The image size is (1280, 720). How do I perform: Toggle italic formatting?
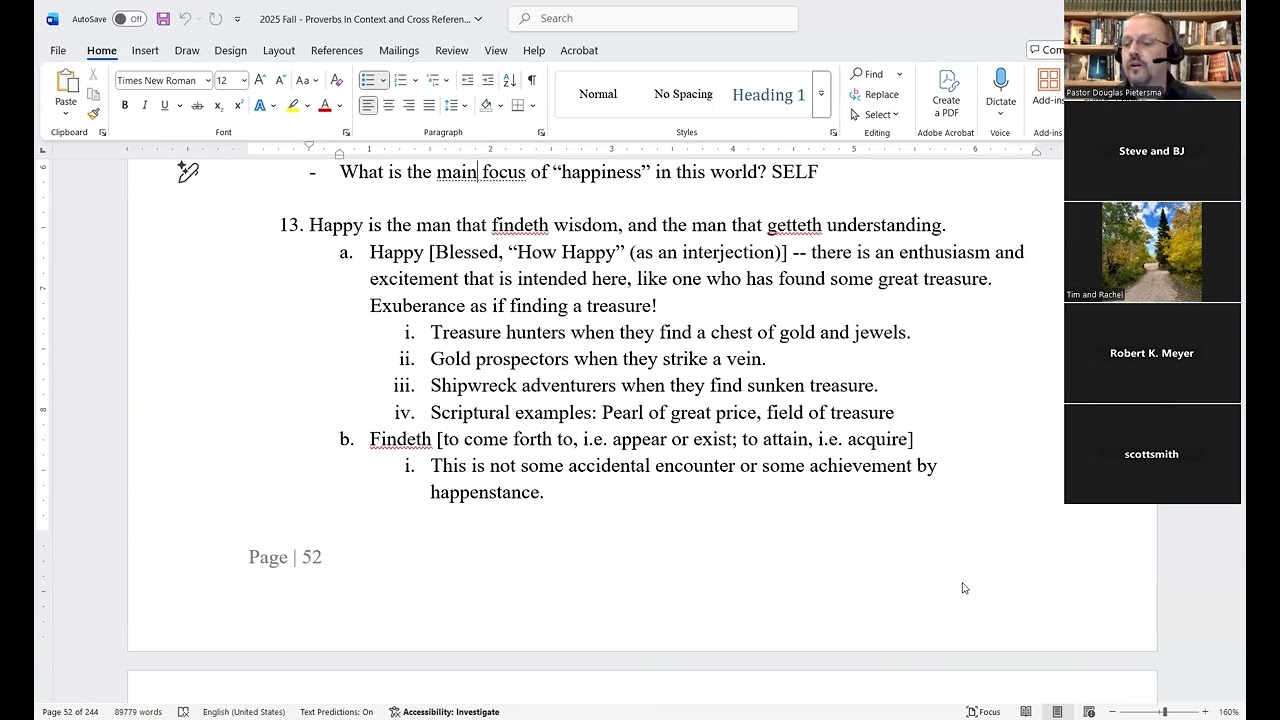pyautogui.click(x=144, y=105)
